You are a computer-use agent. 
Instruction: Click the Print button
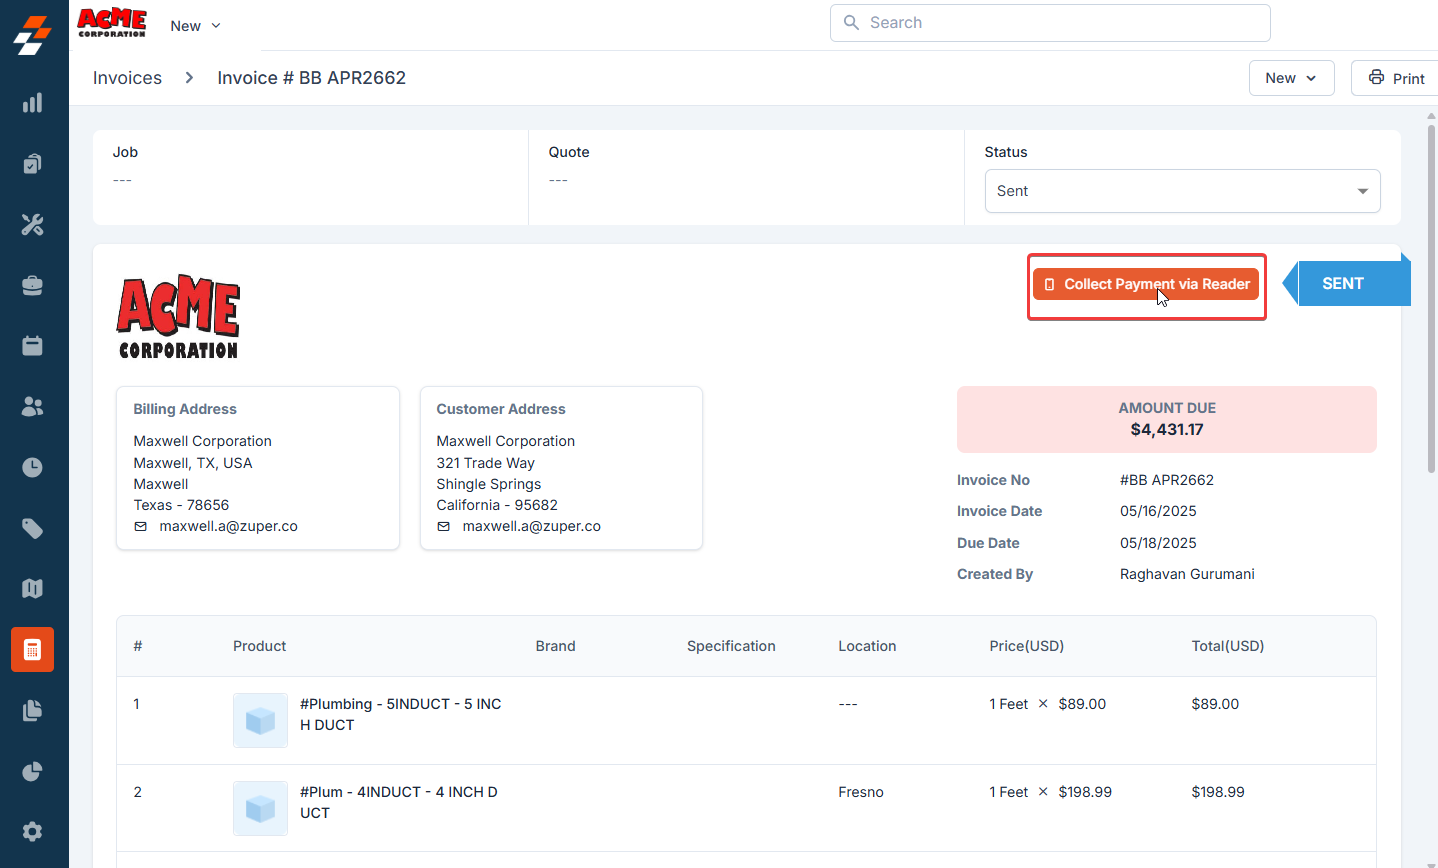click(1395, 78)
